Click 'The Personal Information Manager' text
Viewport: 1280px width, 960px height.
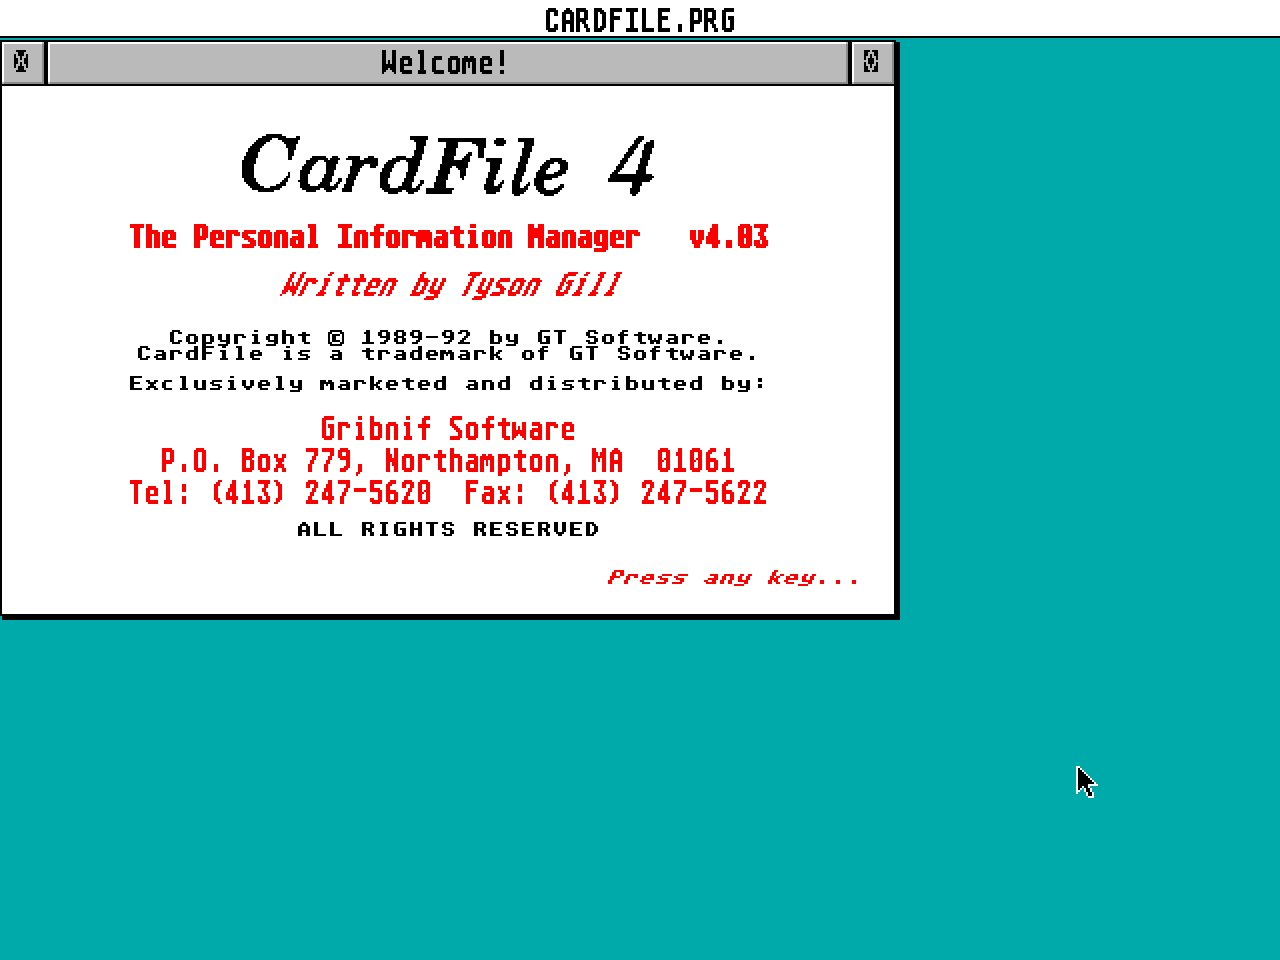[385, 237]
